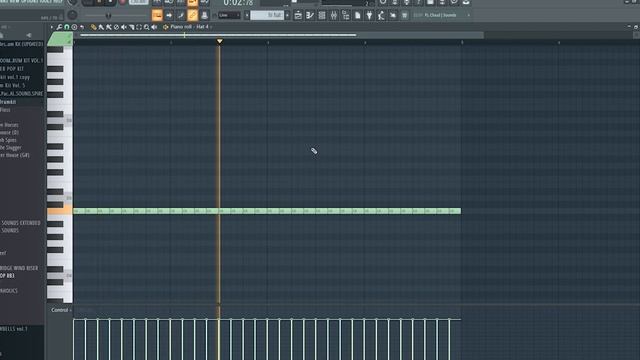Open the Piano roll view button
640x360 pixels.
click(x=310, y=15)
